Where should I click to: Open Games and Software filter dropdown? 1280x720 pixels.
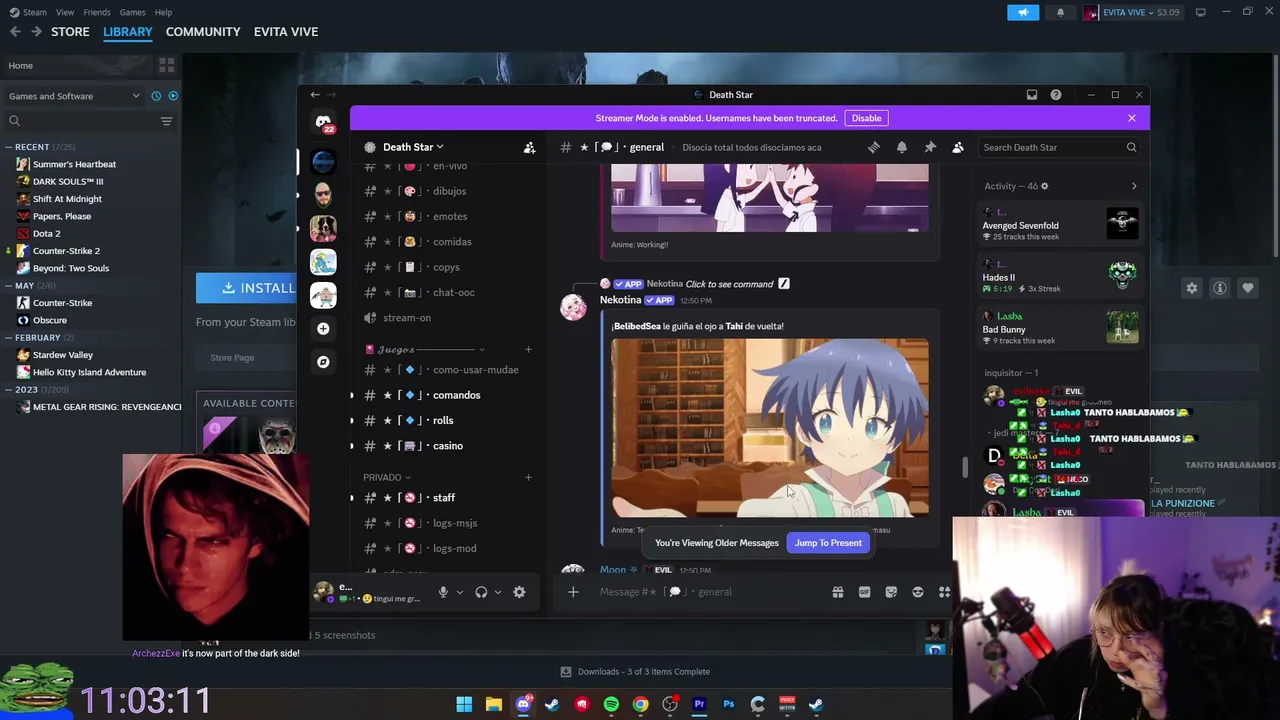pyautogui.click(x=73, y=96)
